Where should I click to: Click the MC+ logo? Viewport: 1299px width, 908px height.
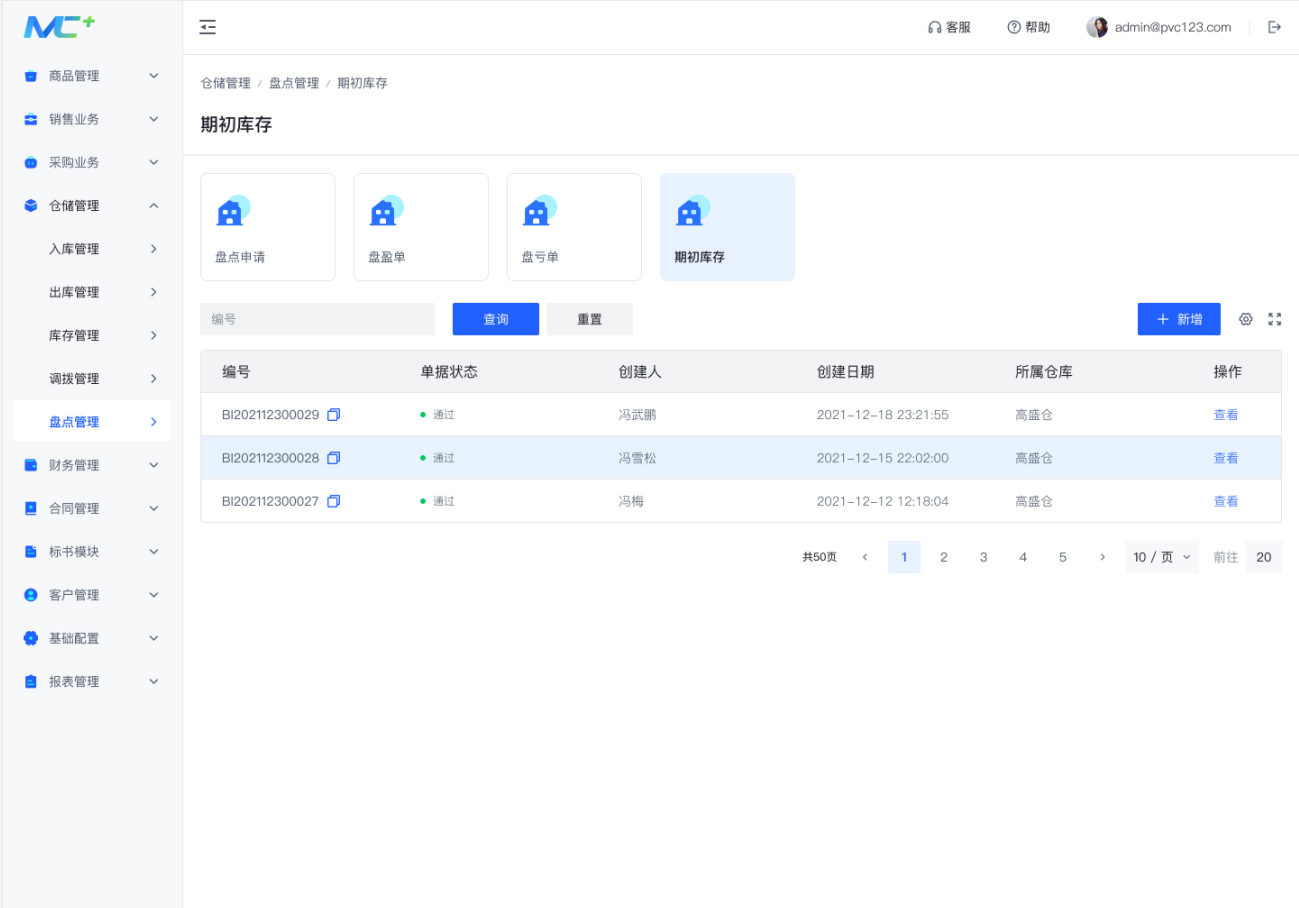pos(59,27)
